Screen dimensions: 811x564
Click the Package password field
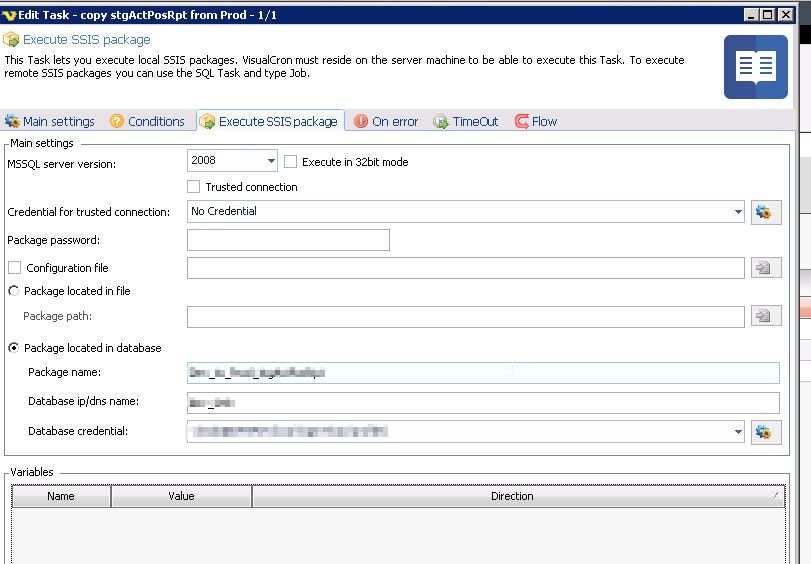[288, 240]
